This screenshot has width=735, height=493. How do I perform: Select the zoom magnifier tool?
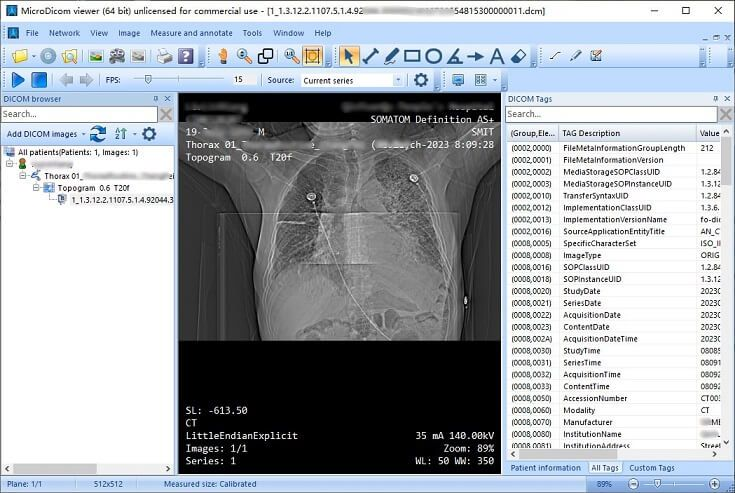[x=244, y=56]
